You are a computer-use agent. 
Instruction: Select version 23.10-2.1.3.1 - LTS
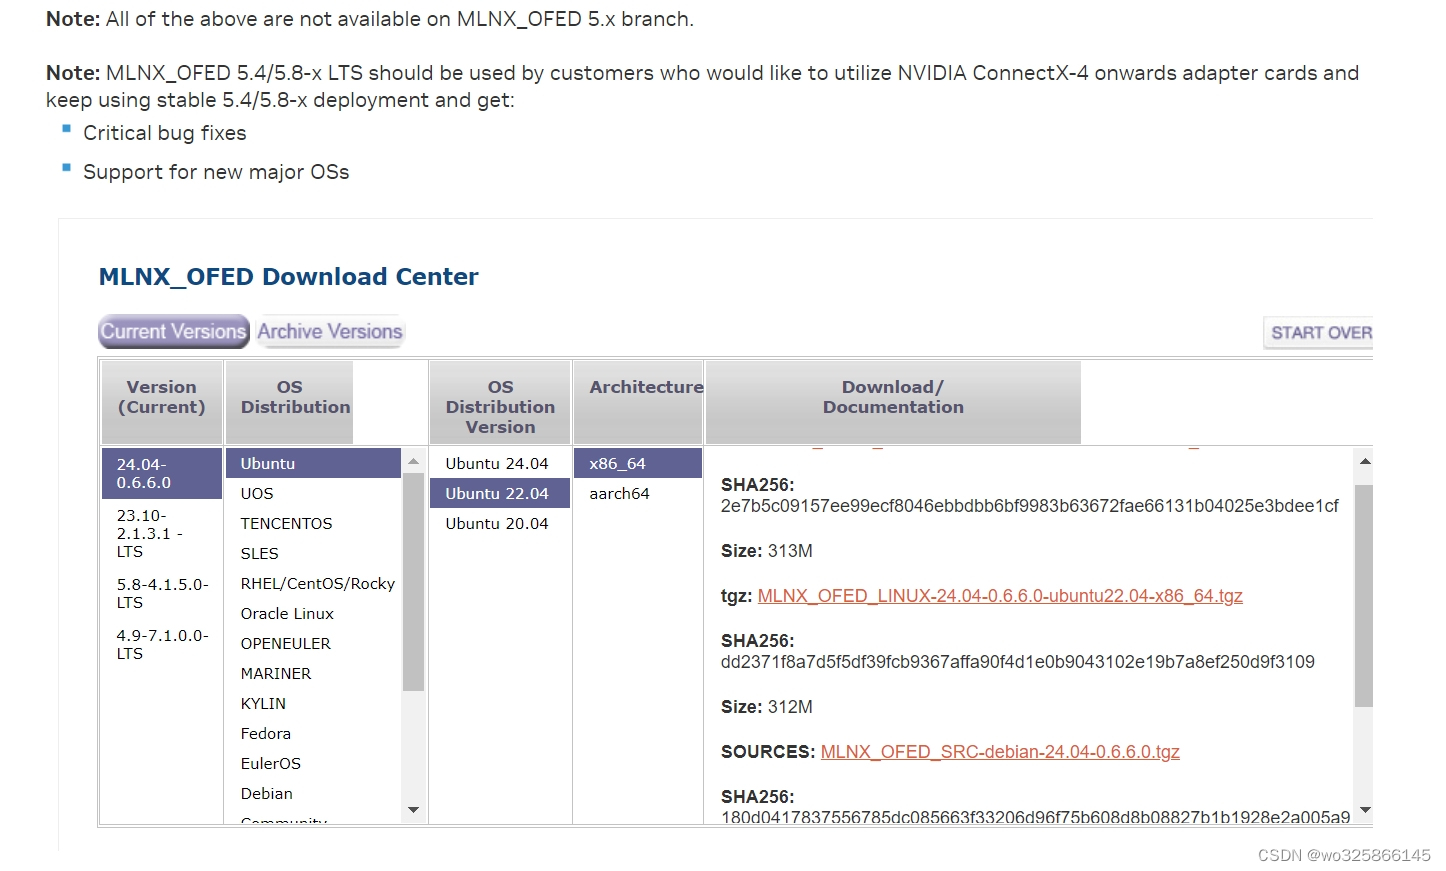point(158,533)
